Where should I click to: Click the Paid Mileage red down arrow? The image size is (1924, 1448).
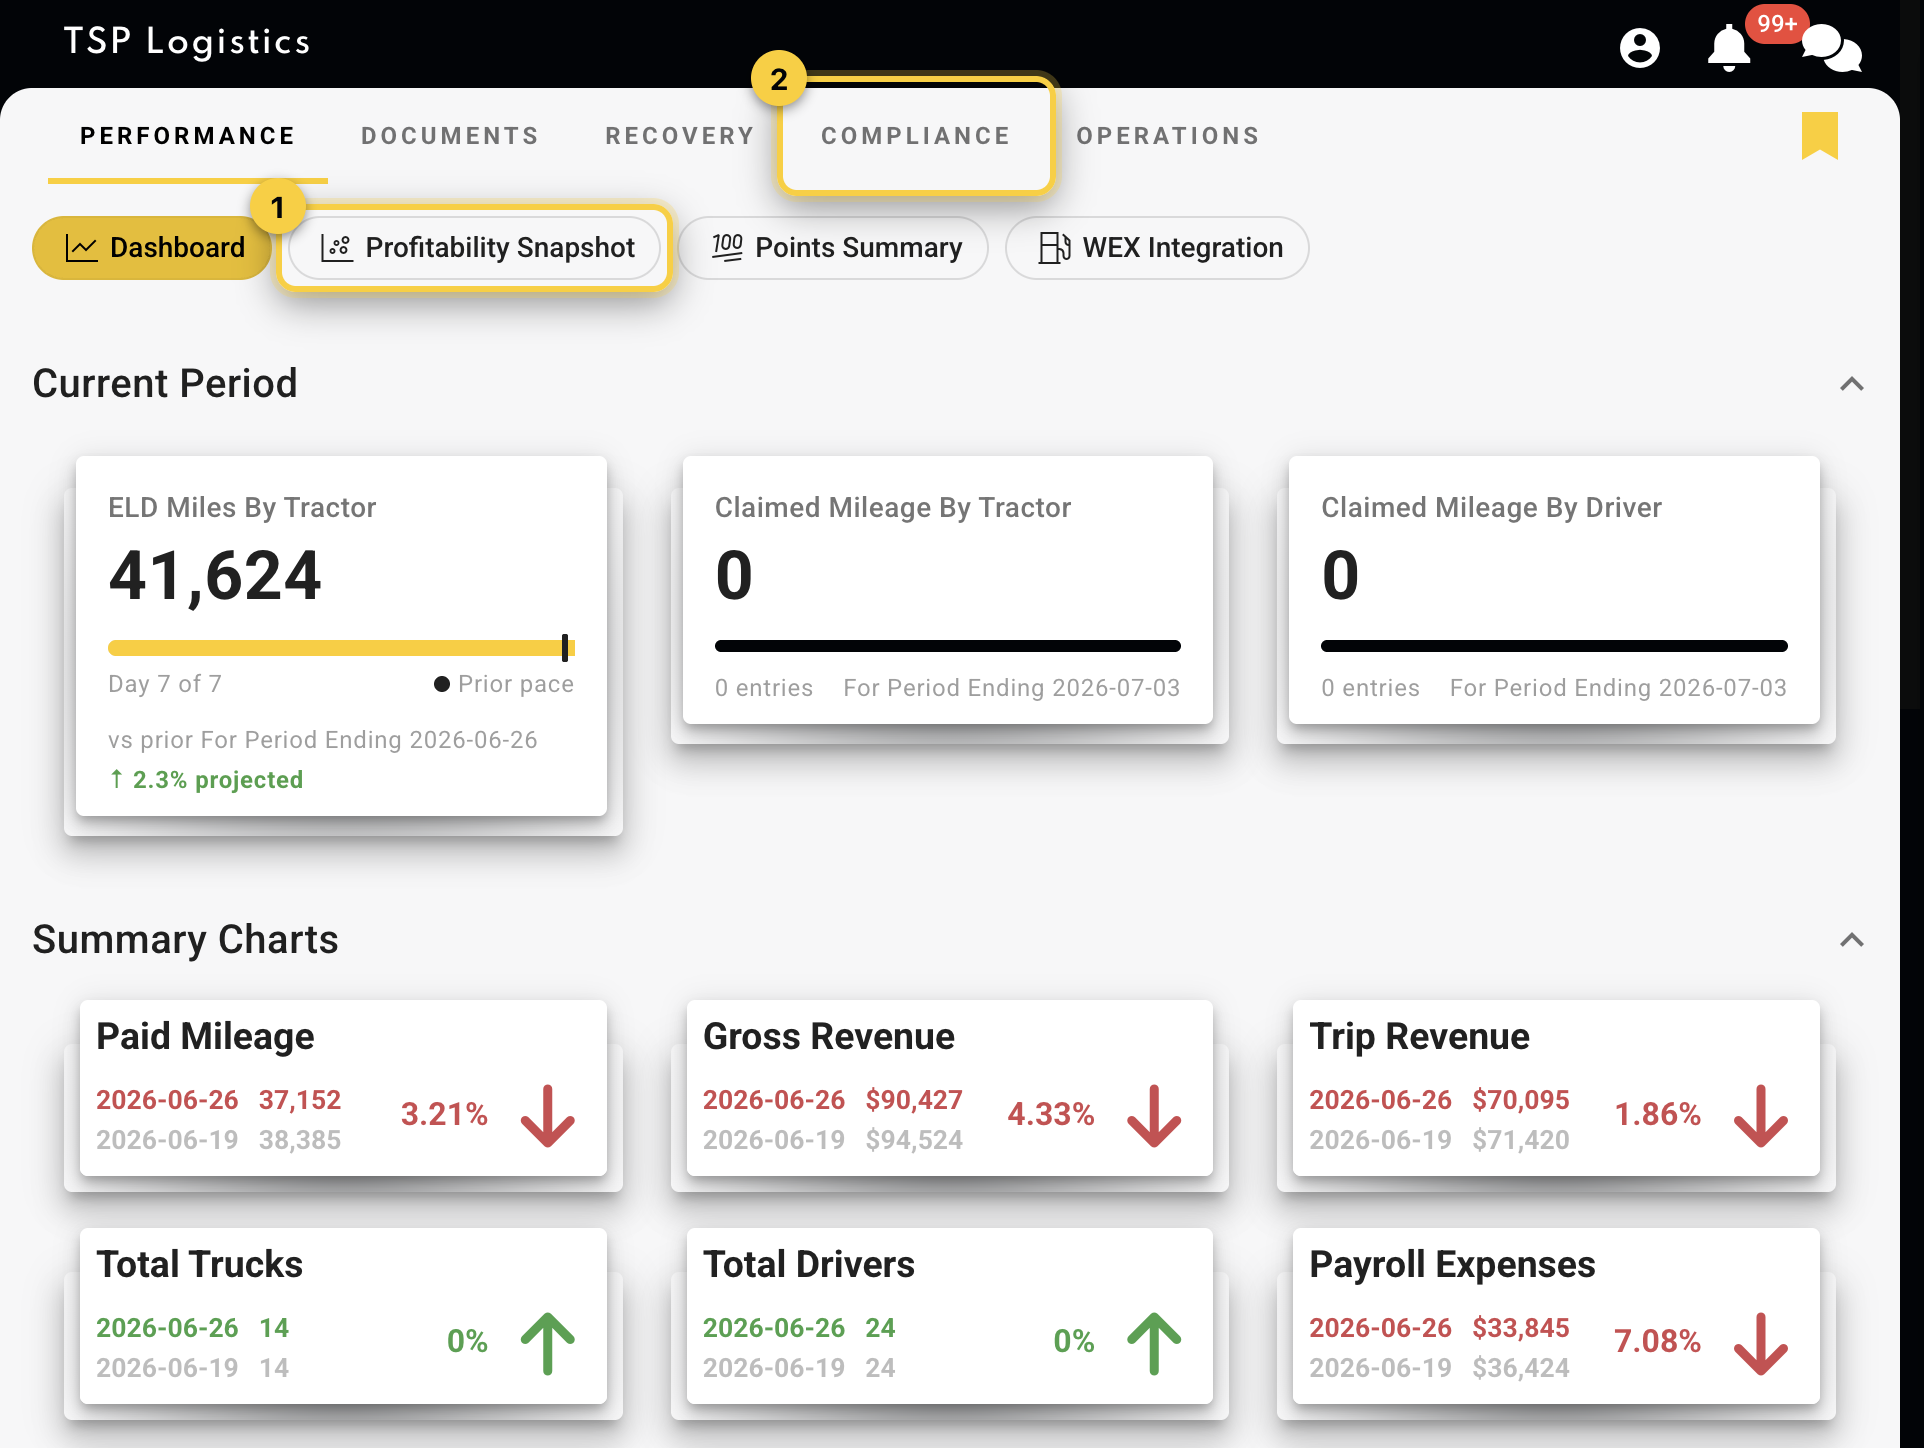click(548, 1116)
